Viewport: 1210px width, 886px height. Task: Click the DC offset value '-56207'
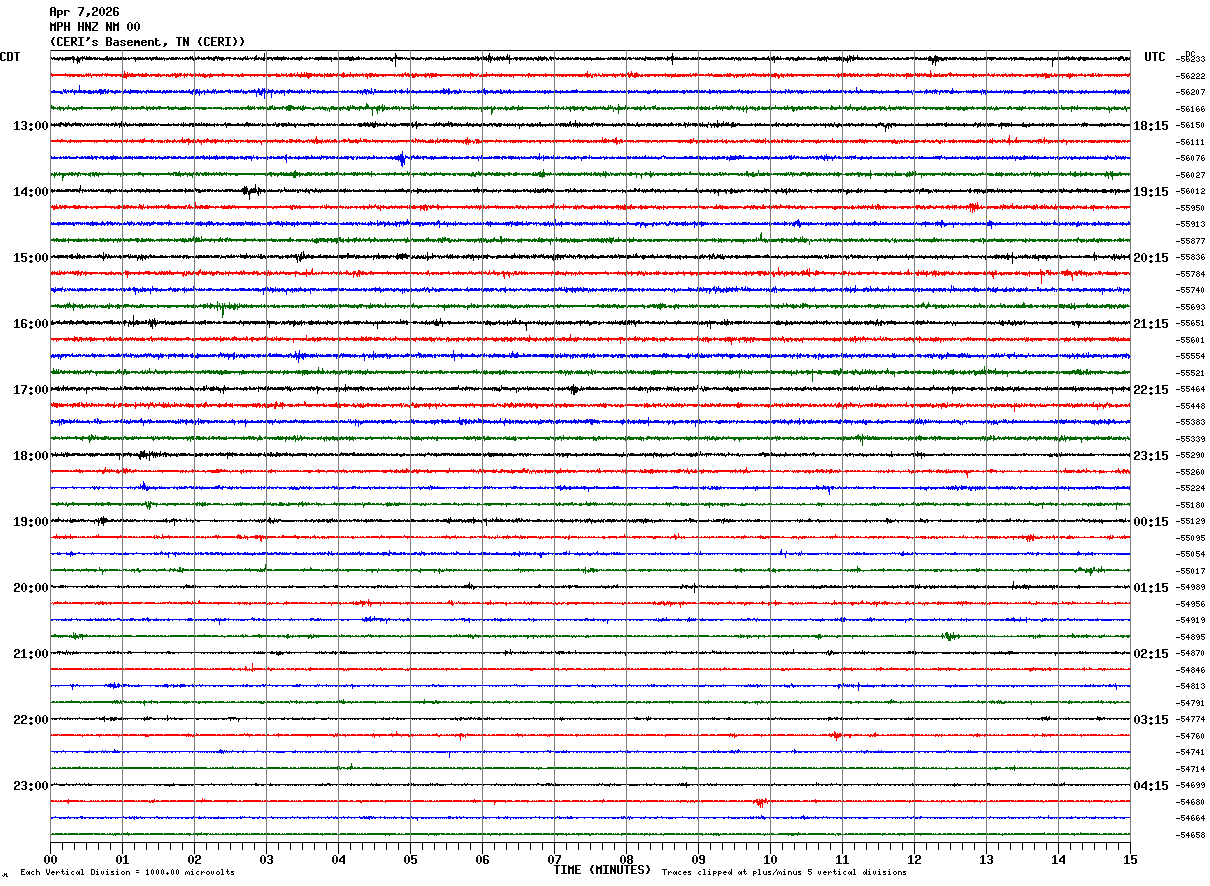pos(1190,92)
